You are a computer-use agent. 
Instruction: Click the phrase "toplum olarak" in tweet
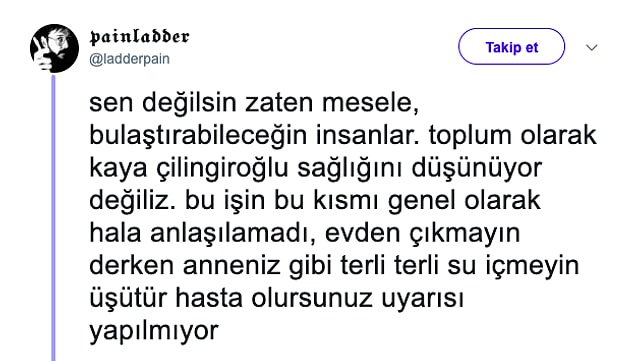point(513,136)
